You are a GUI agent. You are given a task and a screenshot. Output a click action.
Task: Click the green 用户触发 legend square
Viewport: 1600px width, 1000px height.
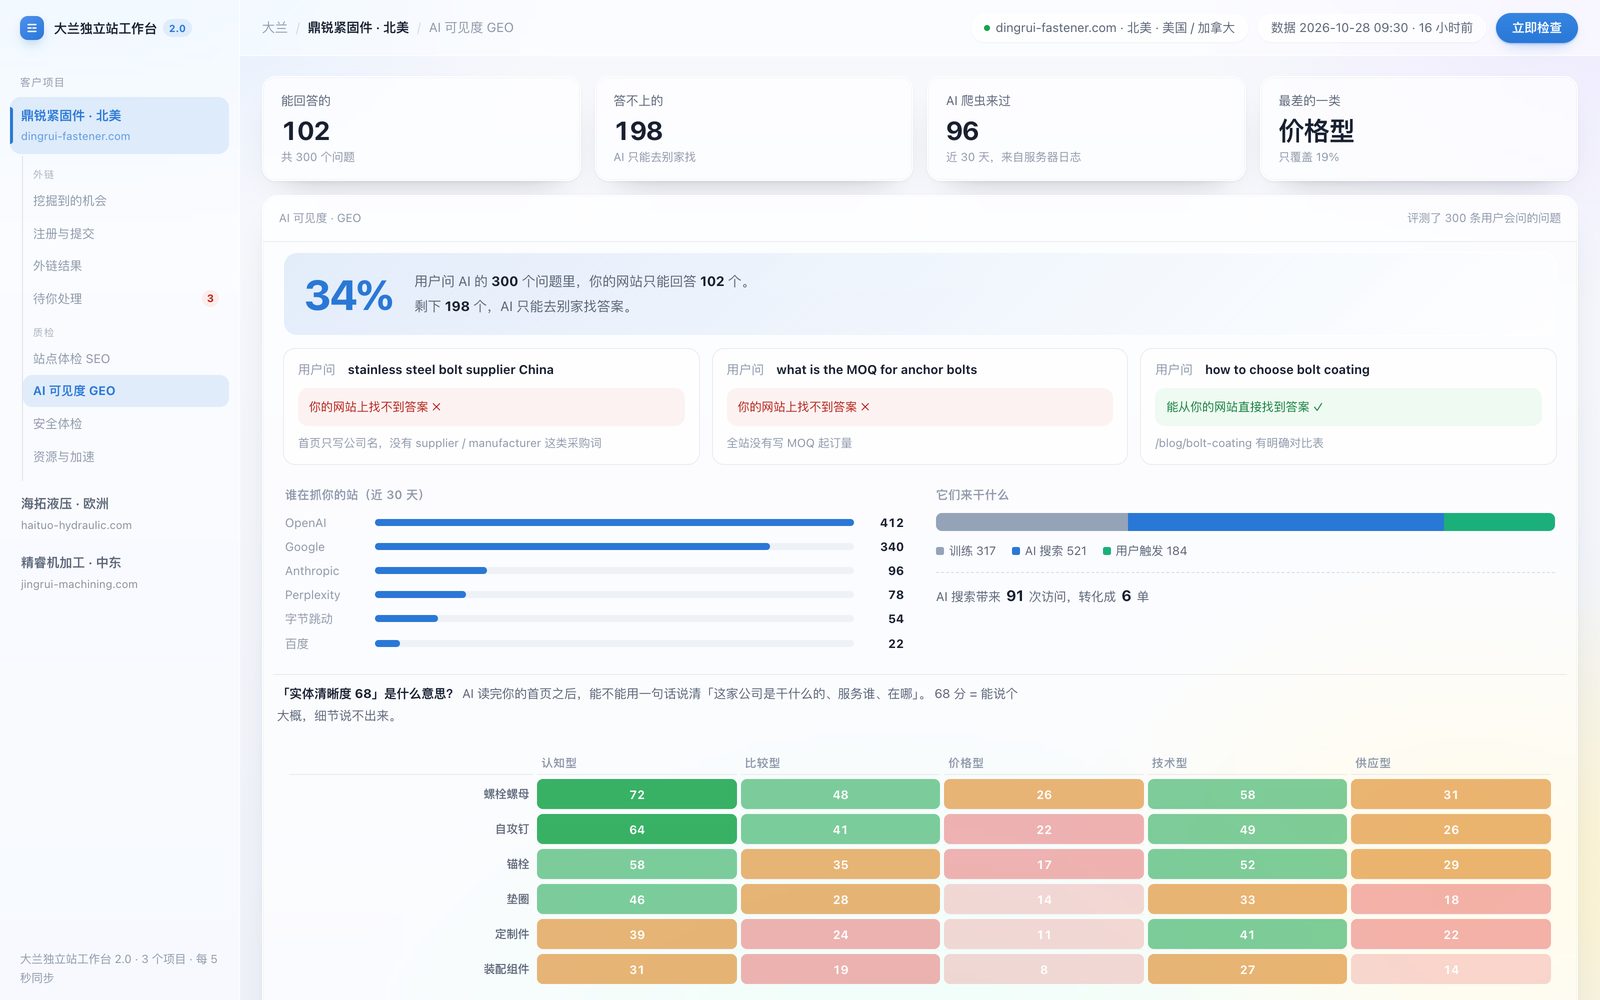coord(1107,551)
